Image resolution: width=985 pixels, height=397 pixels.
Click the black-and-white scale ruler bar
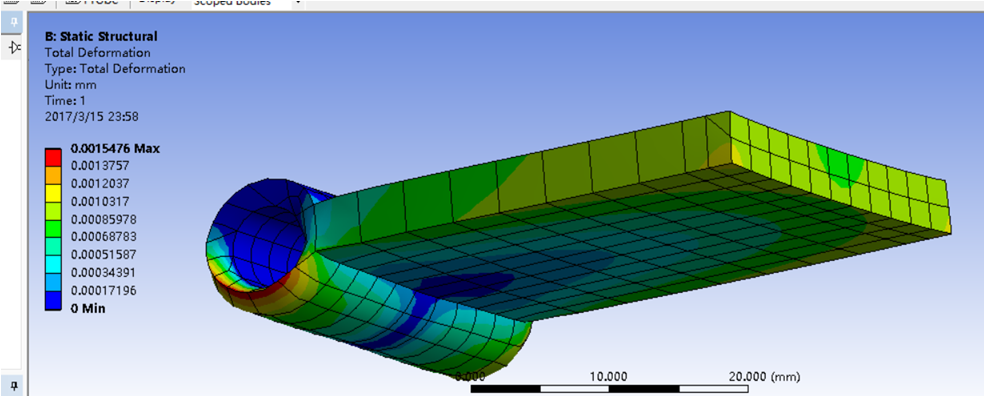pyautogui.click(x=609, y=389)
